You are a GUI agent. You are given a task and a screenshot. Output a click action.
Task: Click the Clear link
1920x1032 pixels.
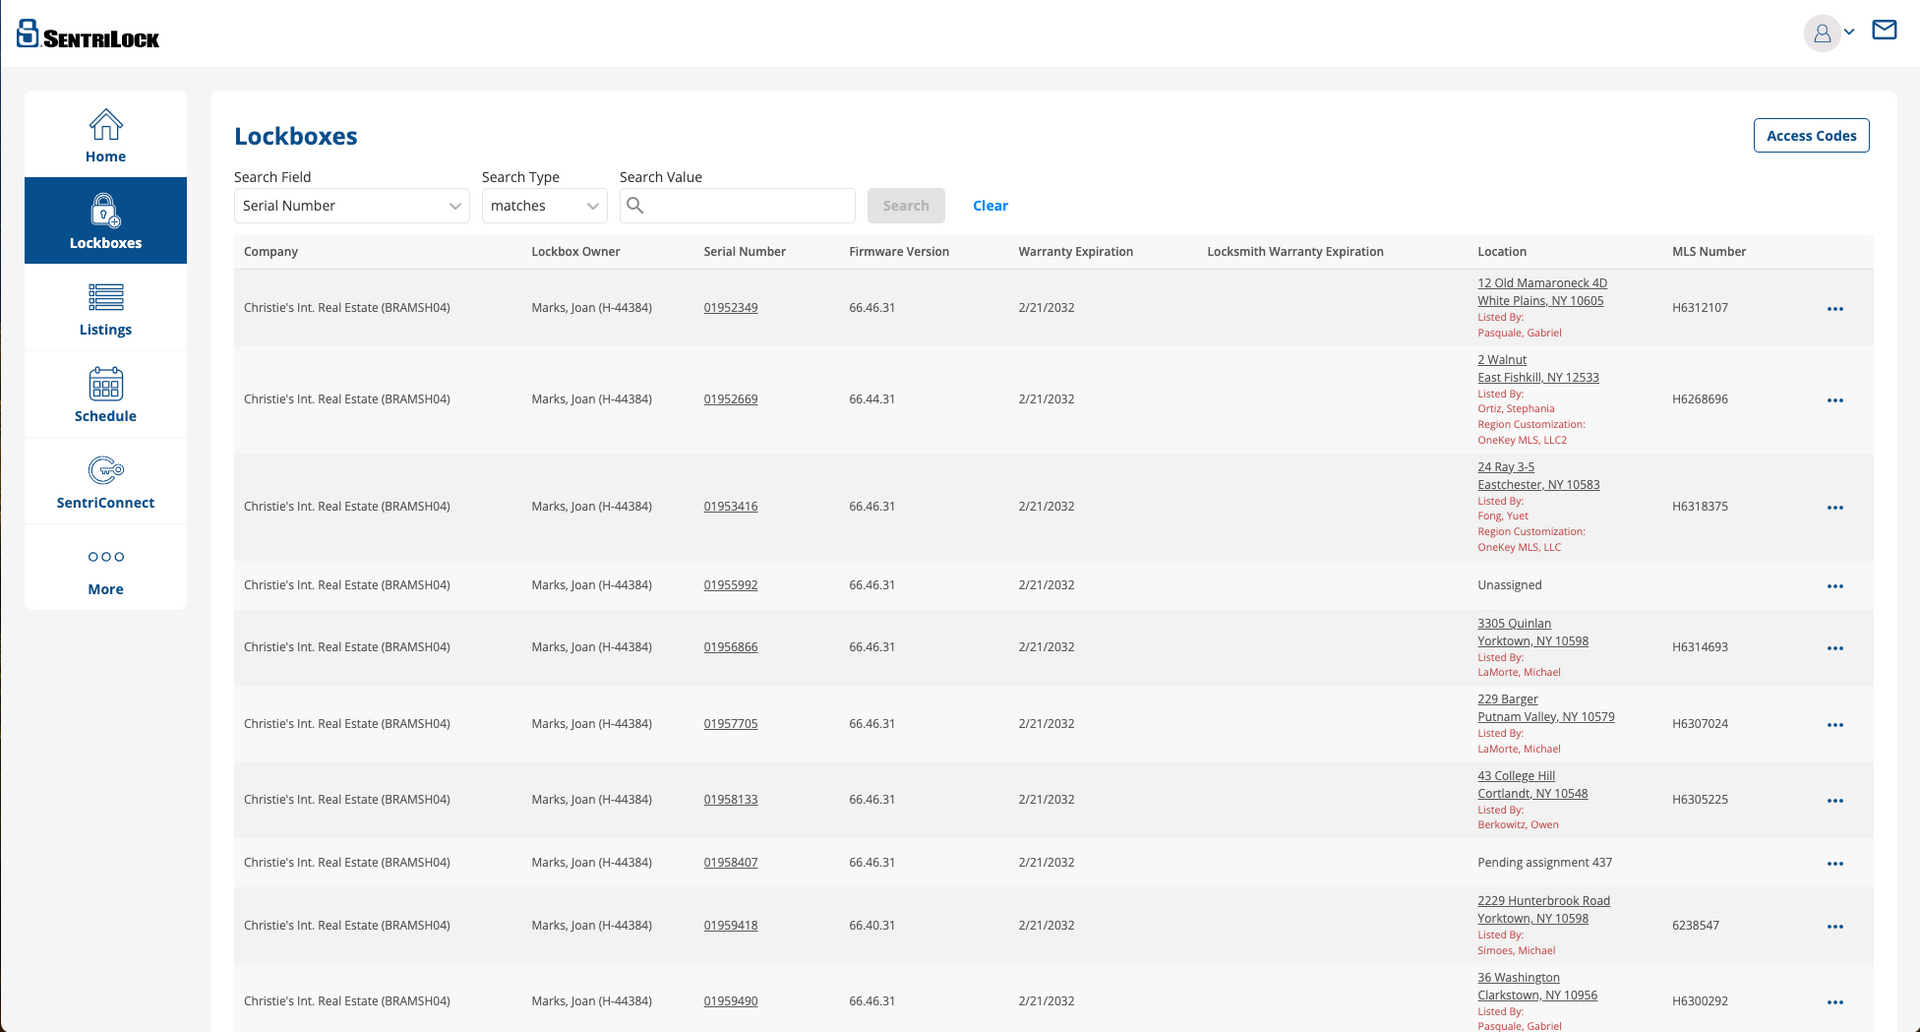pyautogui.click(x=990, y=206)
